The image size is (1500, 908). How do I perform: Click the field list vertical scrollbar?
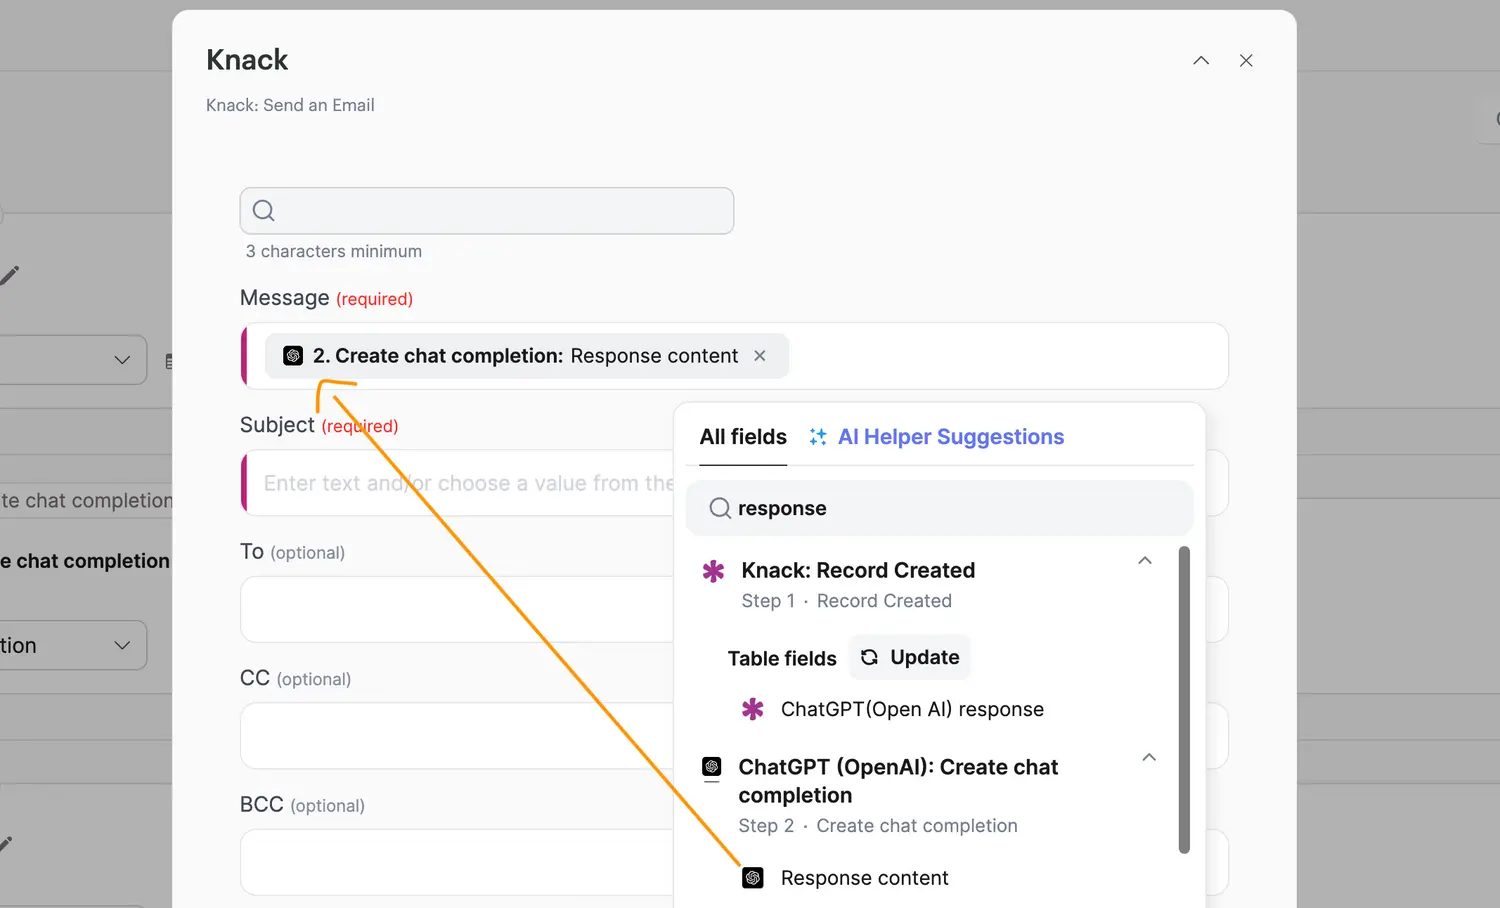(x=1184, y=700)
